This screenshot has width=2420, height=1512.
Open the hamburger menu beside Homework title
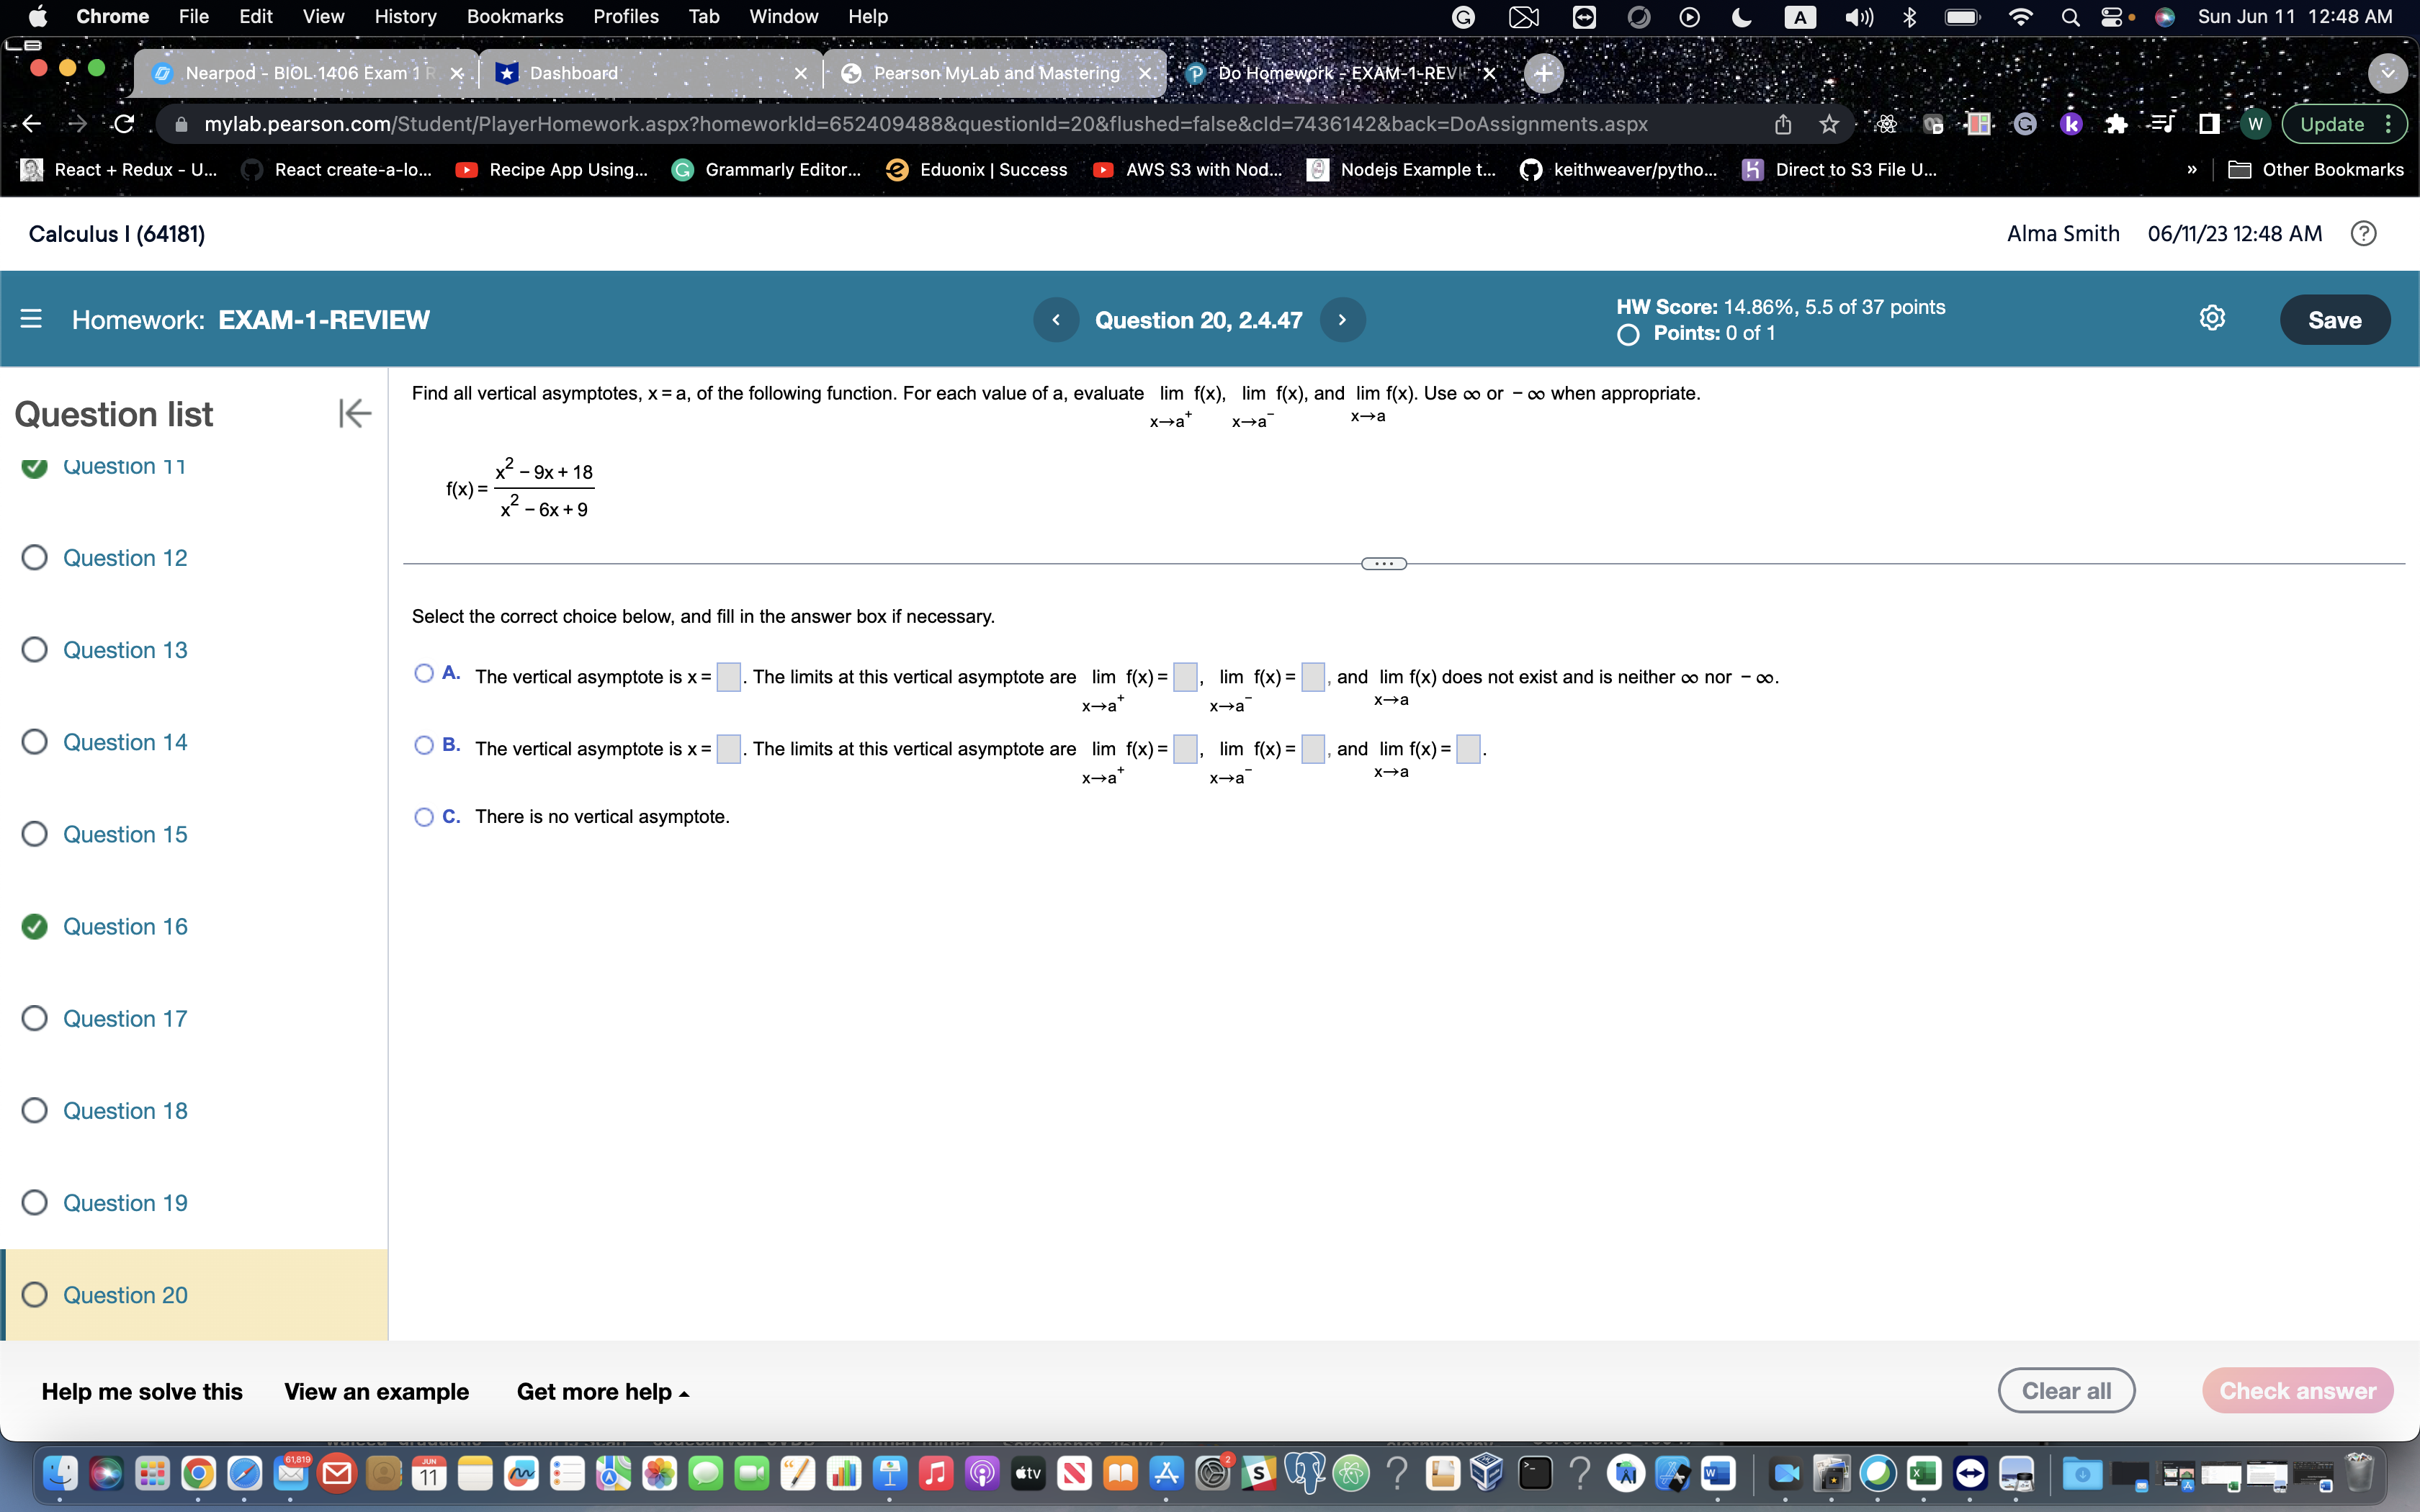(31, 318)
